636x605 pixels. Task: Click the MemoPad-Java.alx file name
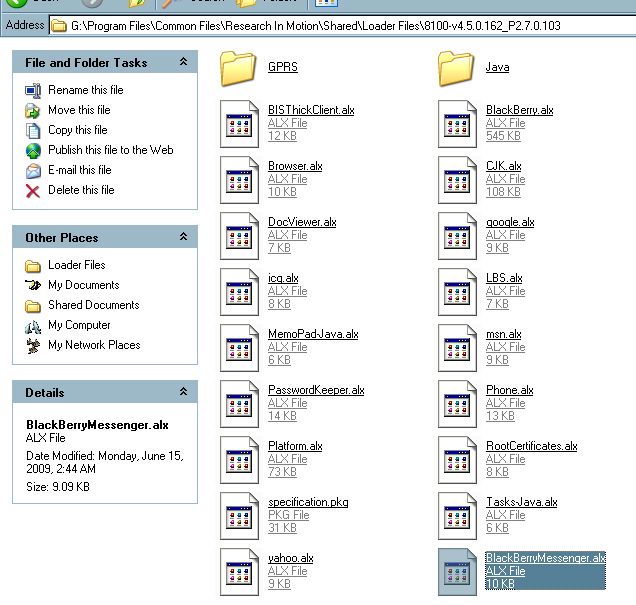point(313,334)
